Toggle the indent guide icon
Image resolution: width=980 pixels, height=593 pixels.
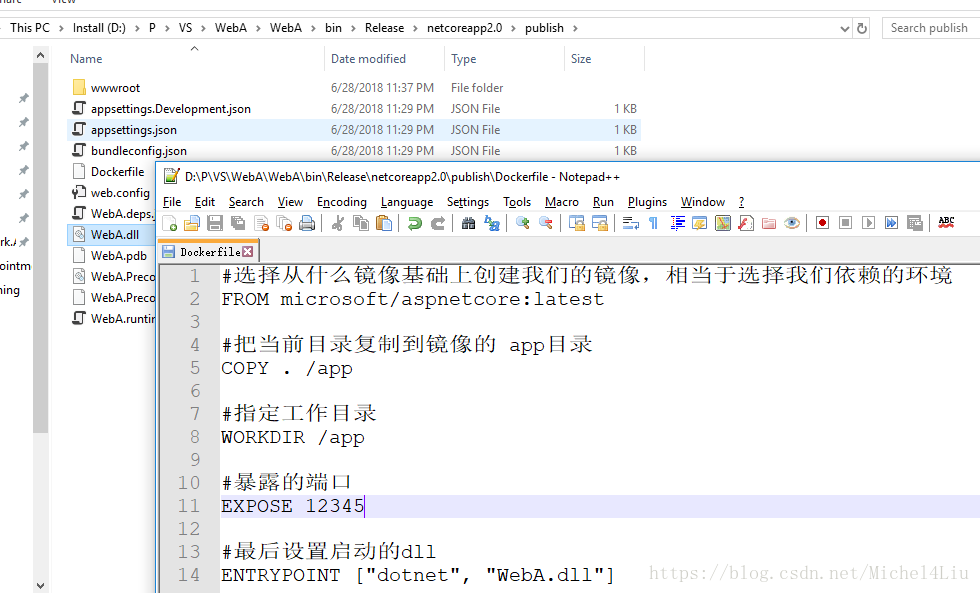[678, 223]
